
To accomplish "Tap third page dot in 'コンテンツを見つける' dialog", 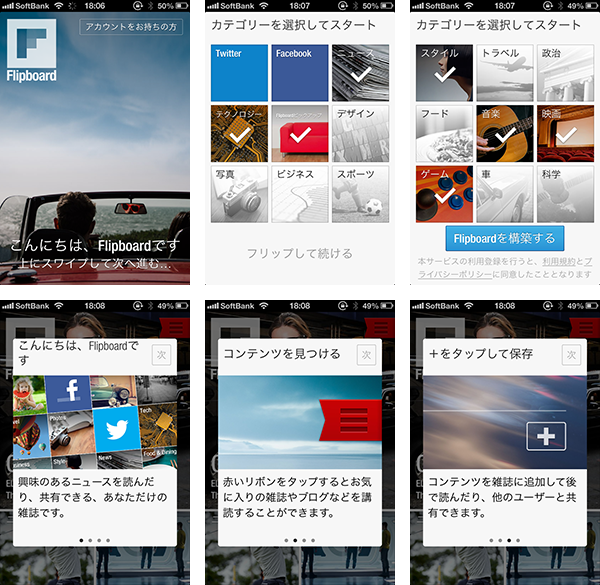I will [304, 540].
